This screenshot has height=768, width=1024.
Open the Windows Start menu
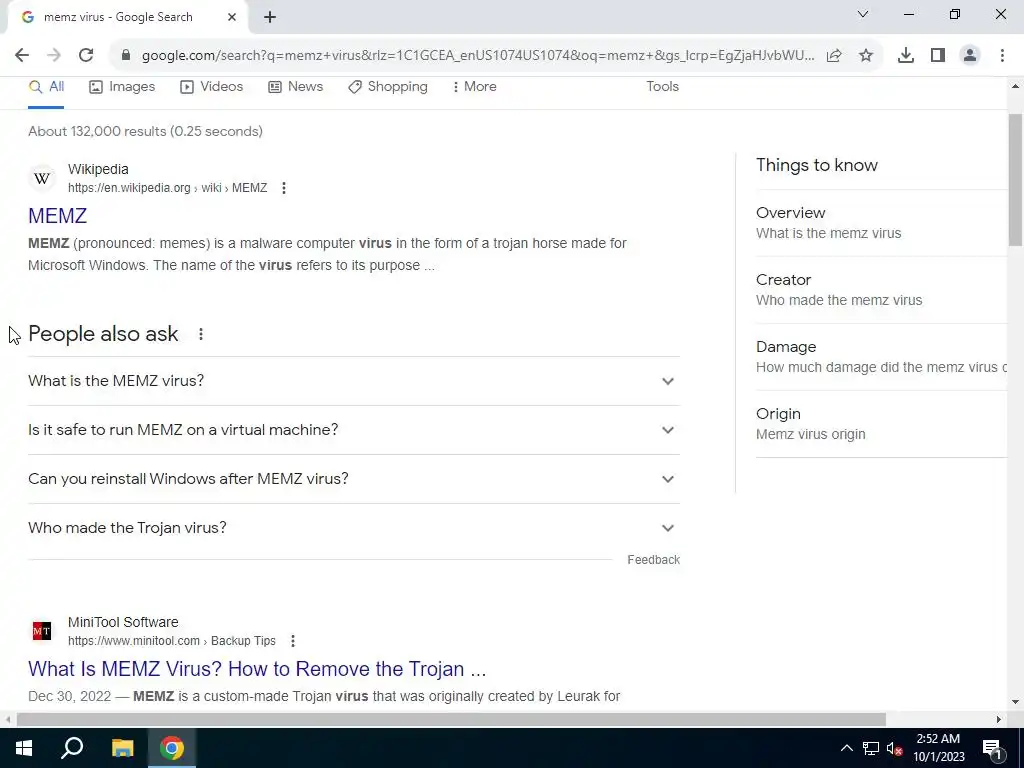point(24,748)
